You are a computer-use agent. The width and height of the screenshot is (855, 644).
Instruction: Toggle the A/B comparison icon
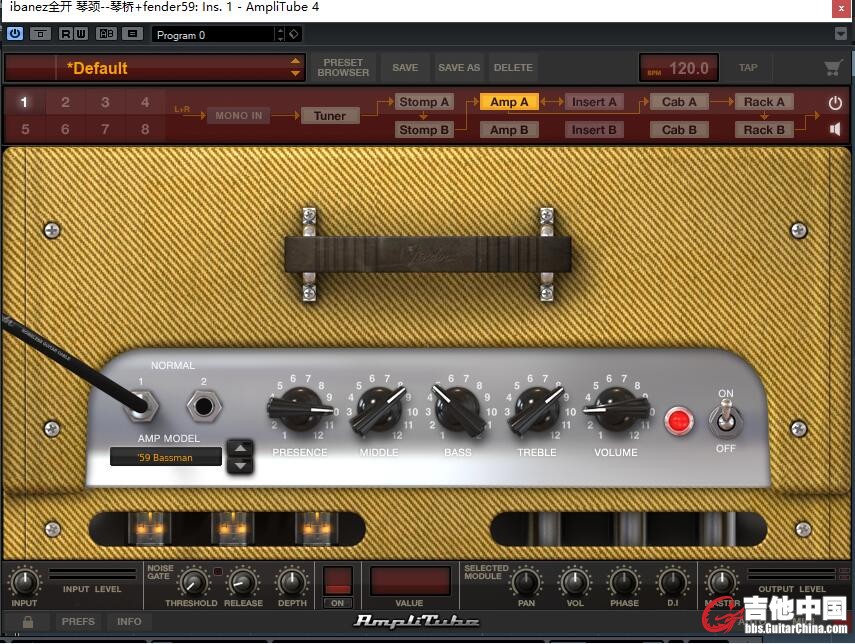(x=106, y=34)
